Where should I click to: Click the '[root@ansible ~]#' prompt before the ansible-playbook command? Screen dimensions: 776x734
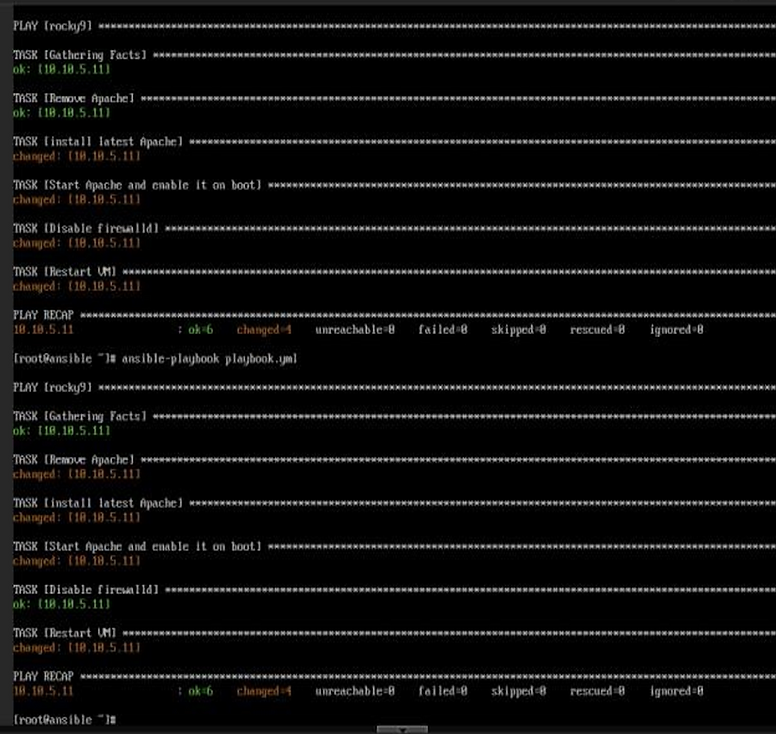tap(64, 359)
